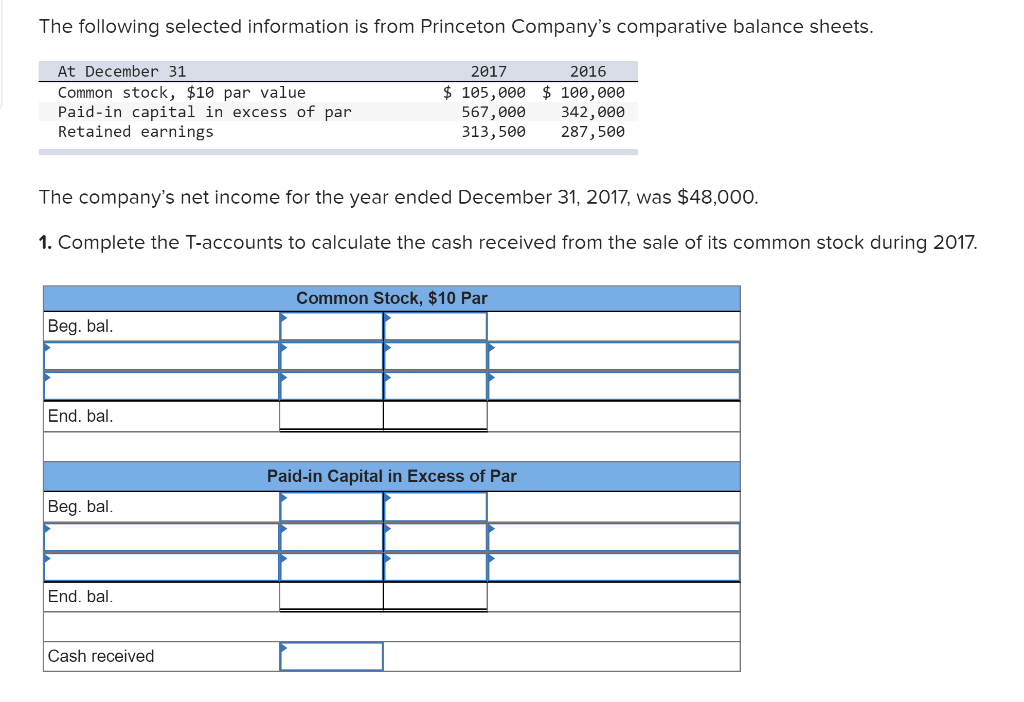This screenshot has width=1024, height=702.
Task: Select the Beg. bal. label in Common Stock account
Action: (77, 324)
